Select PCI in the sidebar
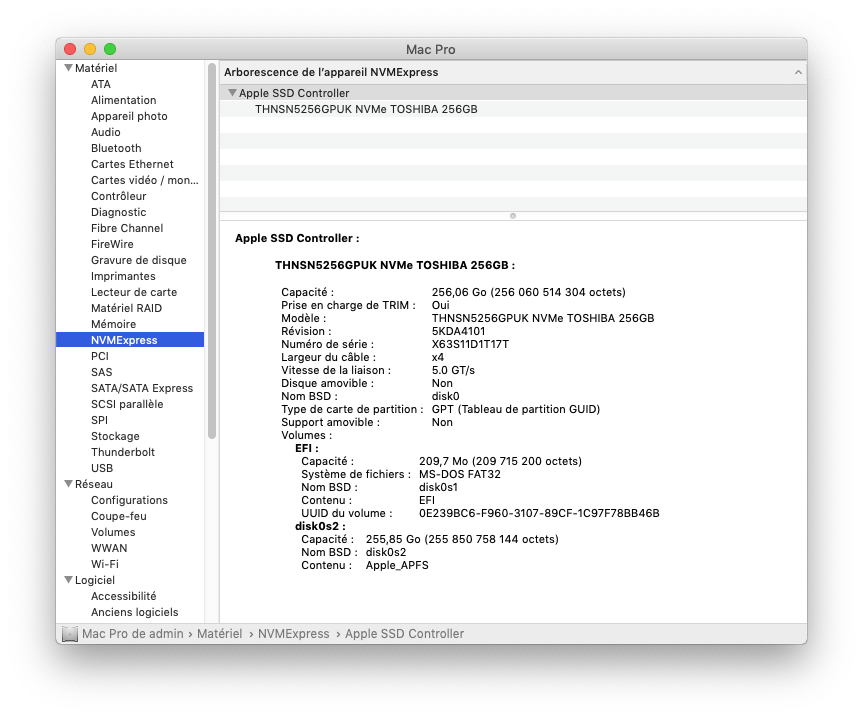 coord(100,356)
